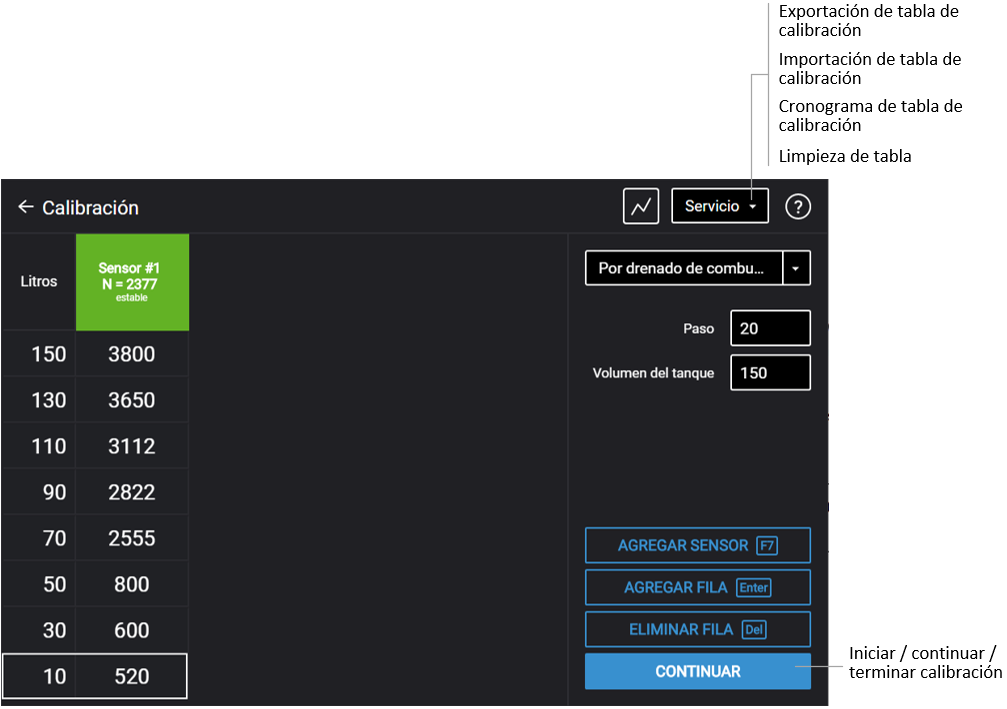Select the sensor value cell 3800
This screenshot has width=1007, height=709.
pyautogui.click(x=132, y=354)
